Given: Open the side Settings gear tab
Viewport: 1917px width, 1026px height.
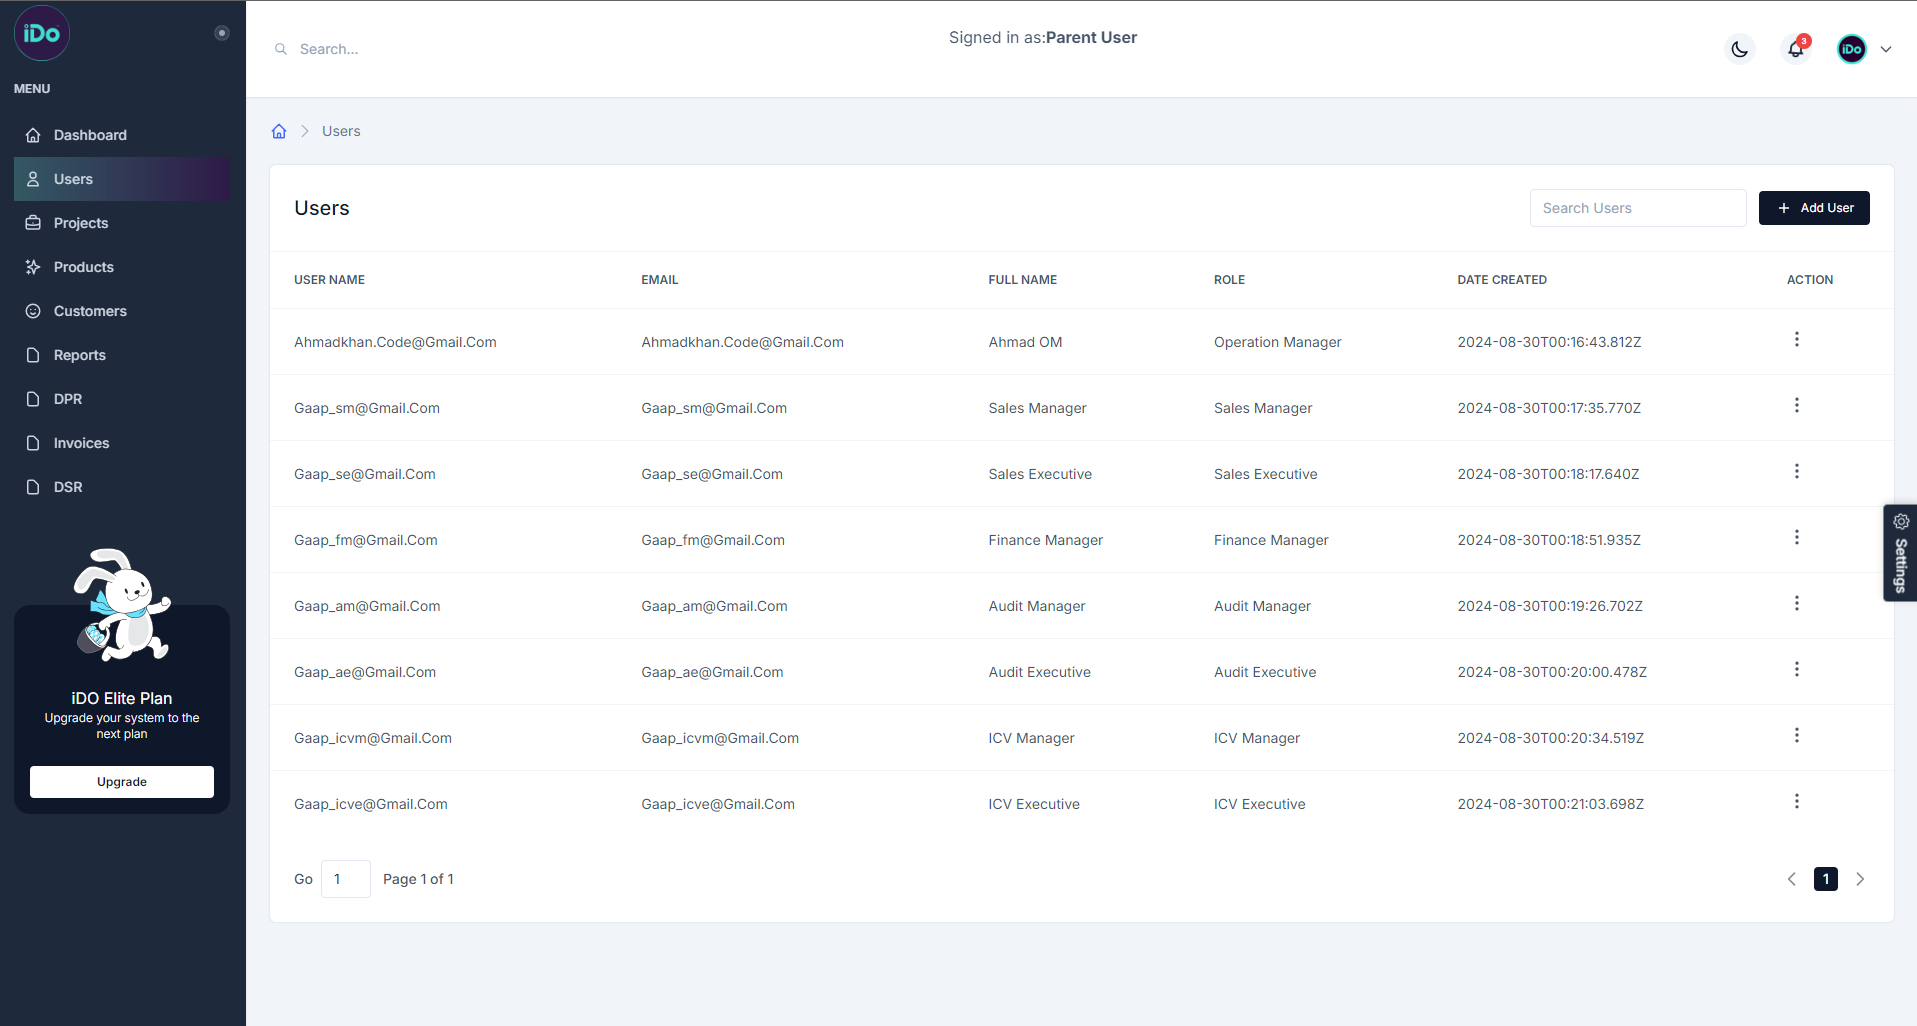Looking at the screenshot, I should pos(1900,552).
